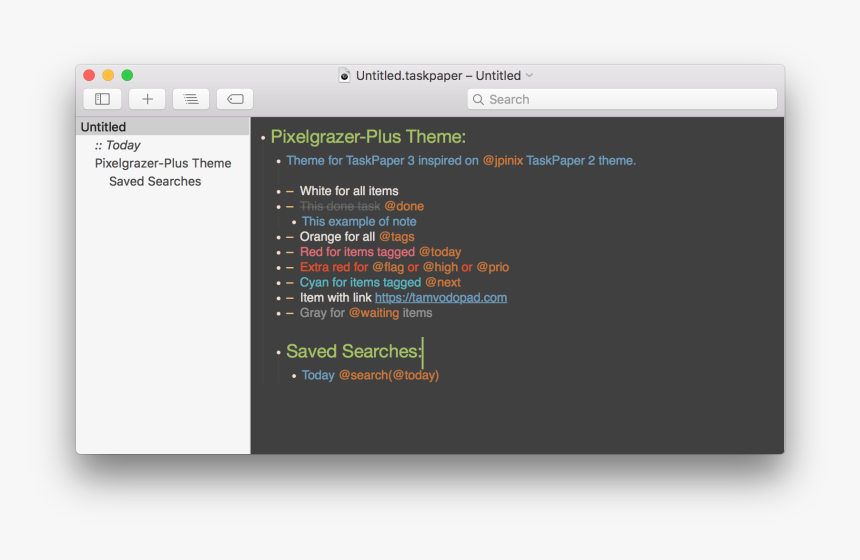The image size is (860, 560).
Task: Click bullet beside Pixelgrazer-Plus Theme heading
Action: [263, 138]
